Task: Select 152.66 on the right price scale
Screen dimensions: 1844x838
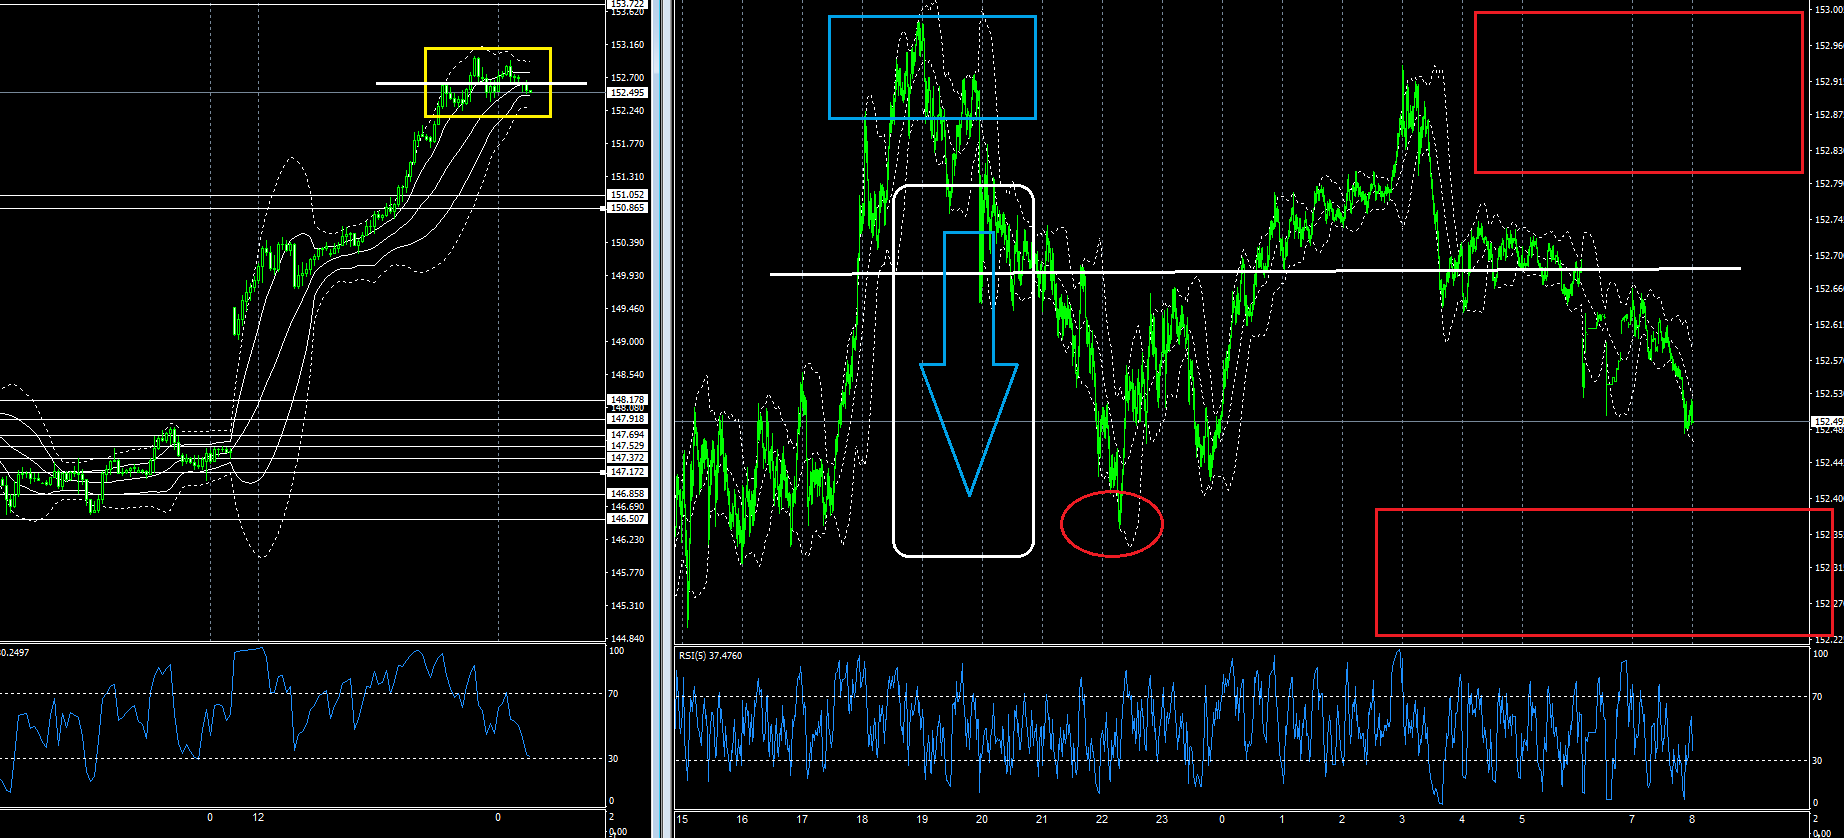Action: pos(1829,289)
